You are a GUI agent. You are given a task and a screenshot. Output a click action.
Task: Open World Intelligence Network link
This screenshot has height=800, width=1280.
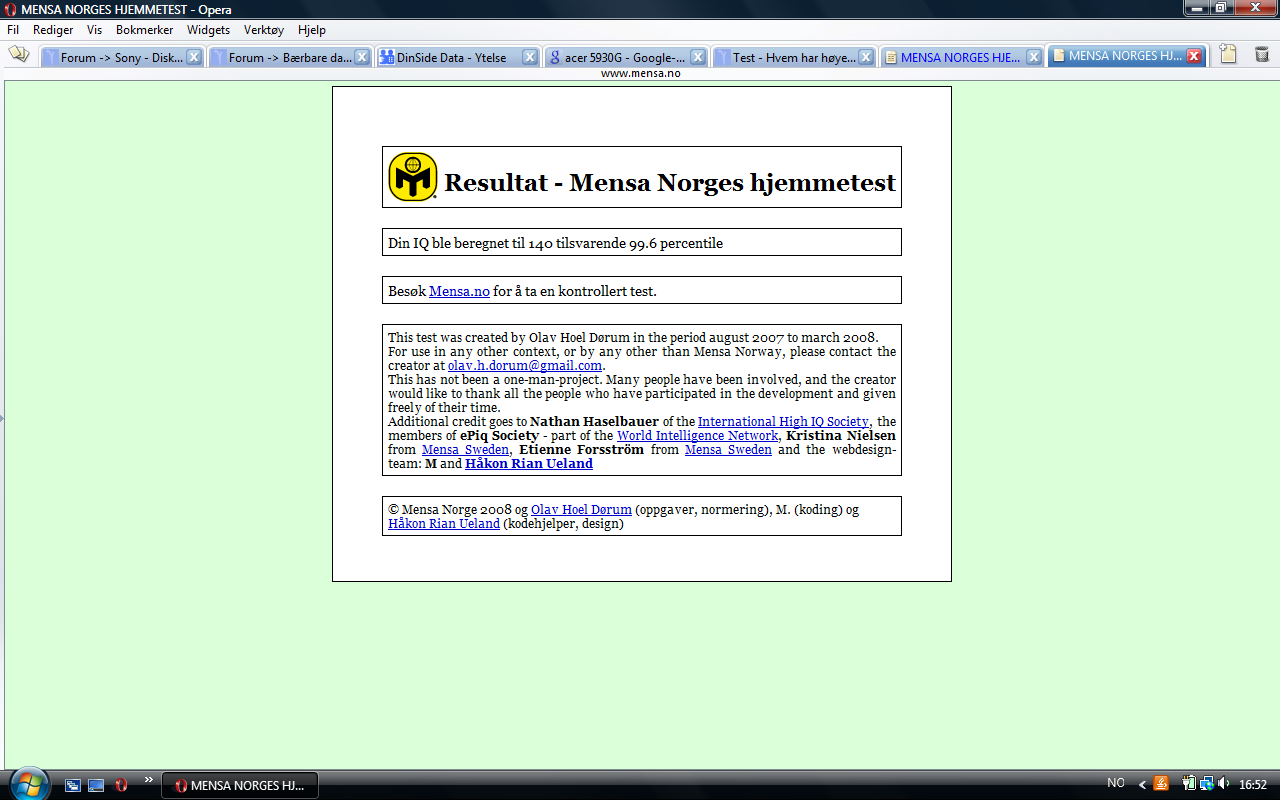click(x=698, y=436)
